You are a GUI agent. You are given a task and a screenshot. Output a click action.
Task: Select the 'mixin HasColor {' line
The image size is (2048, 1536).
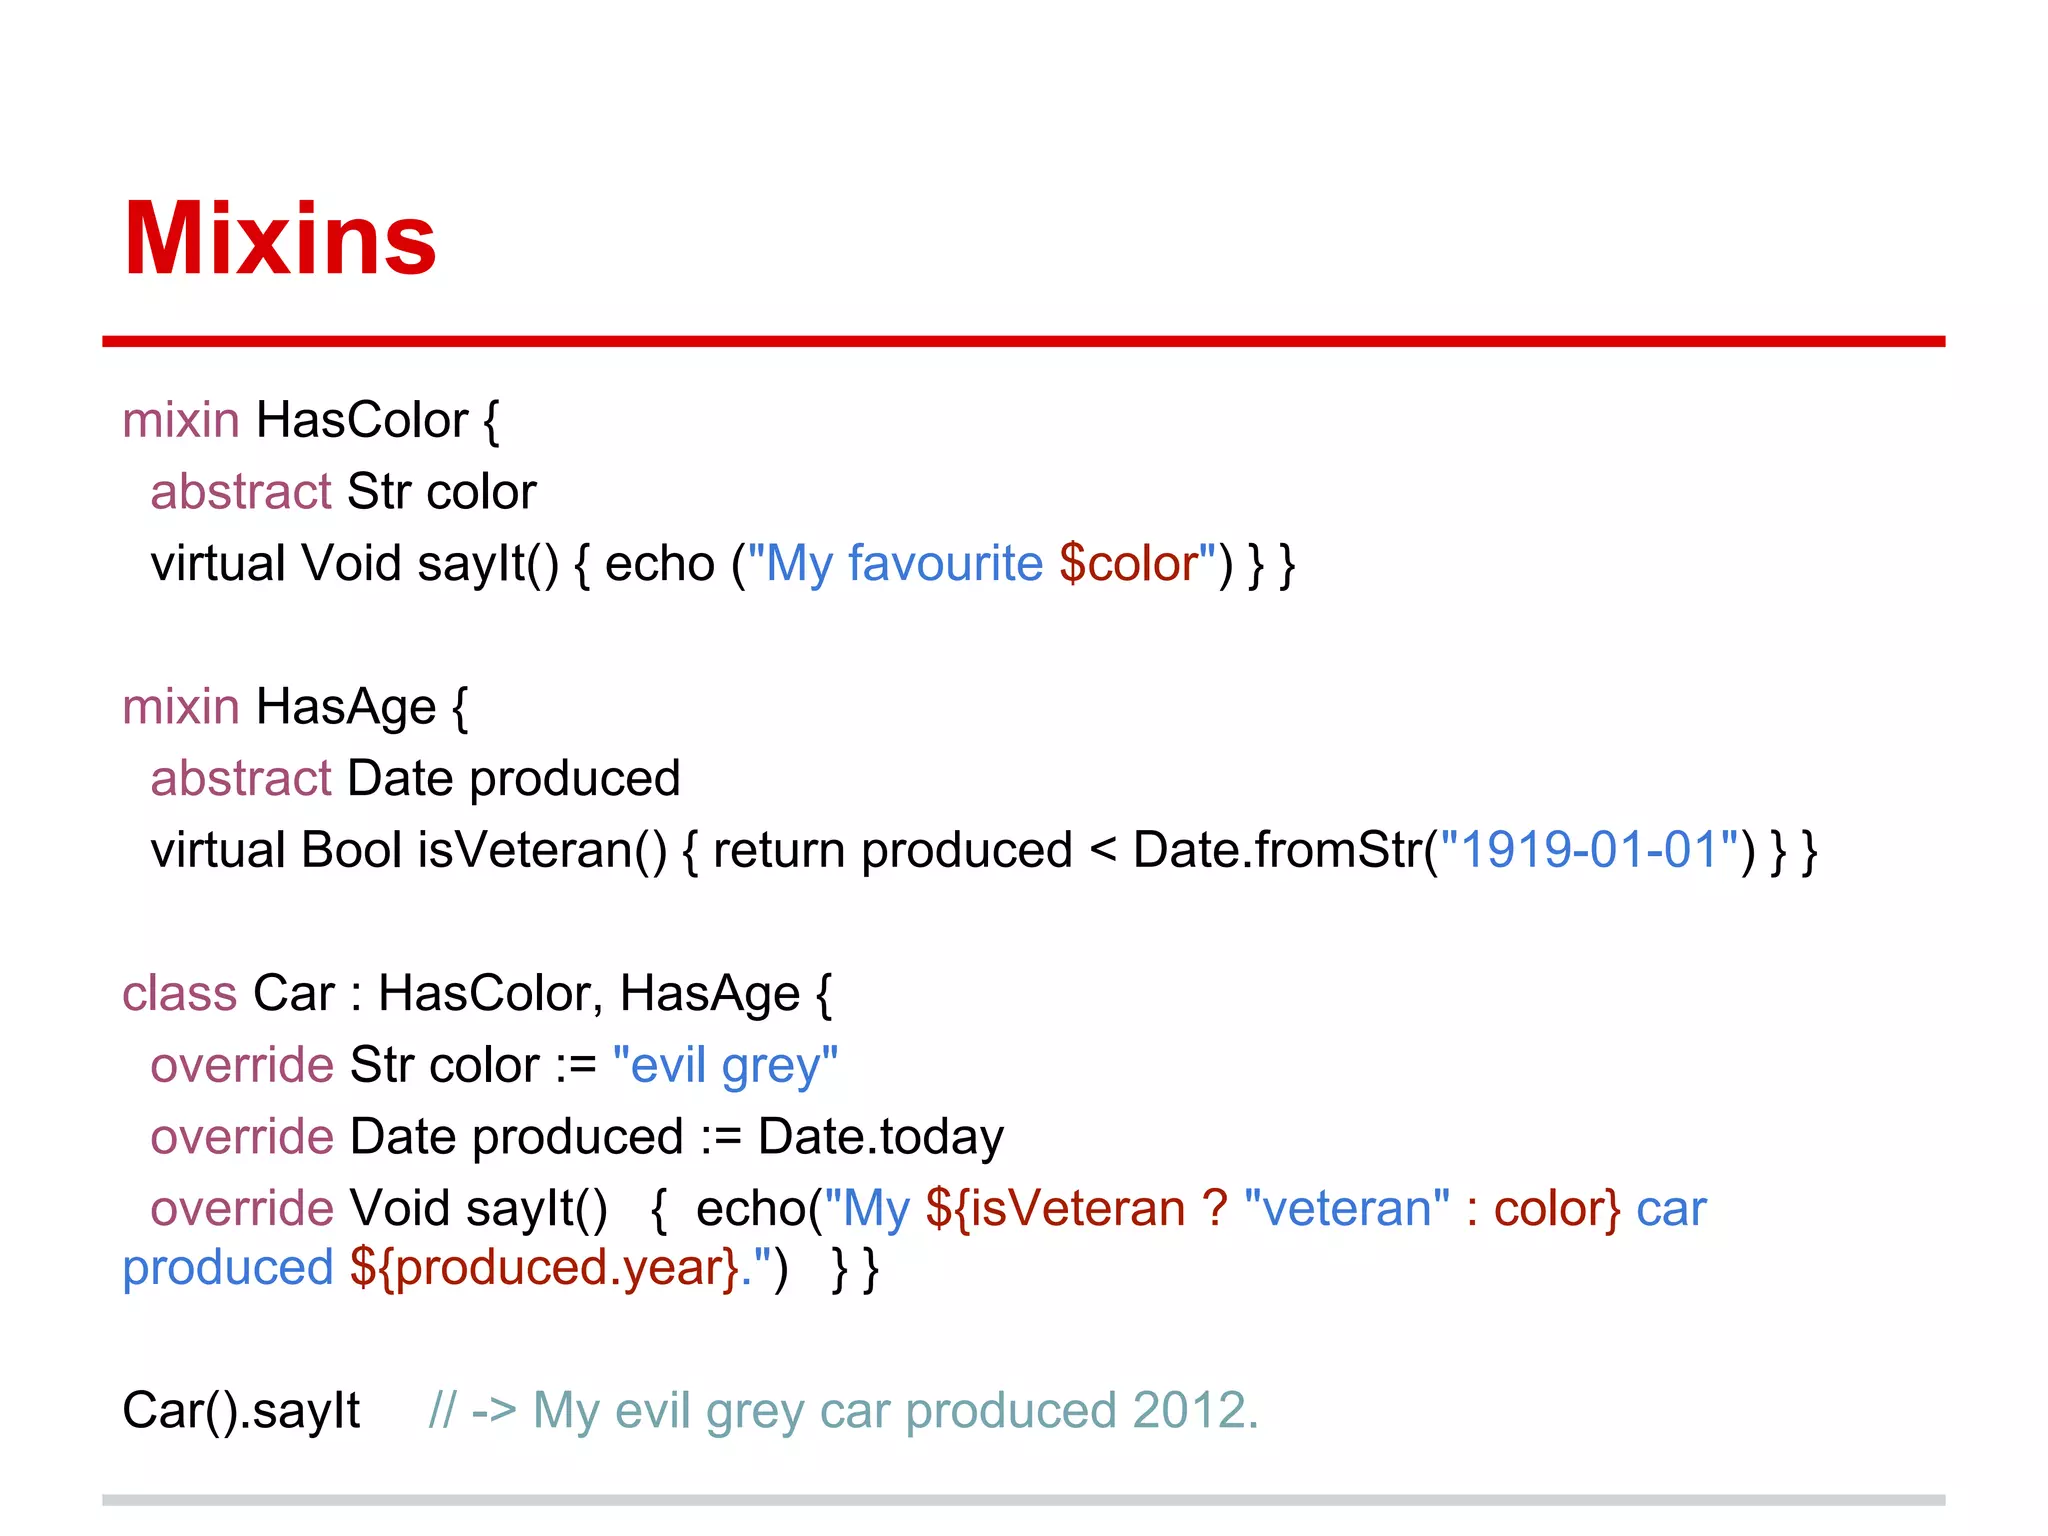pyautogui.click(x=311, y=420)
